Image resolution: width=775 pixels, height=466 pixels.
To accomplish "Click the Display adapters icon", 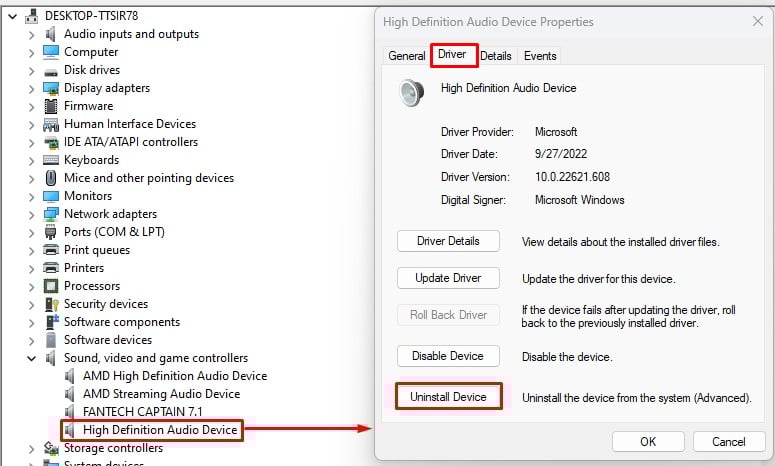I will (x=51, y=88).
